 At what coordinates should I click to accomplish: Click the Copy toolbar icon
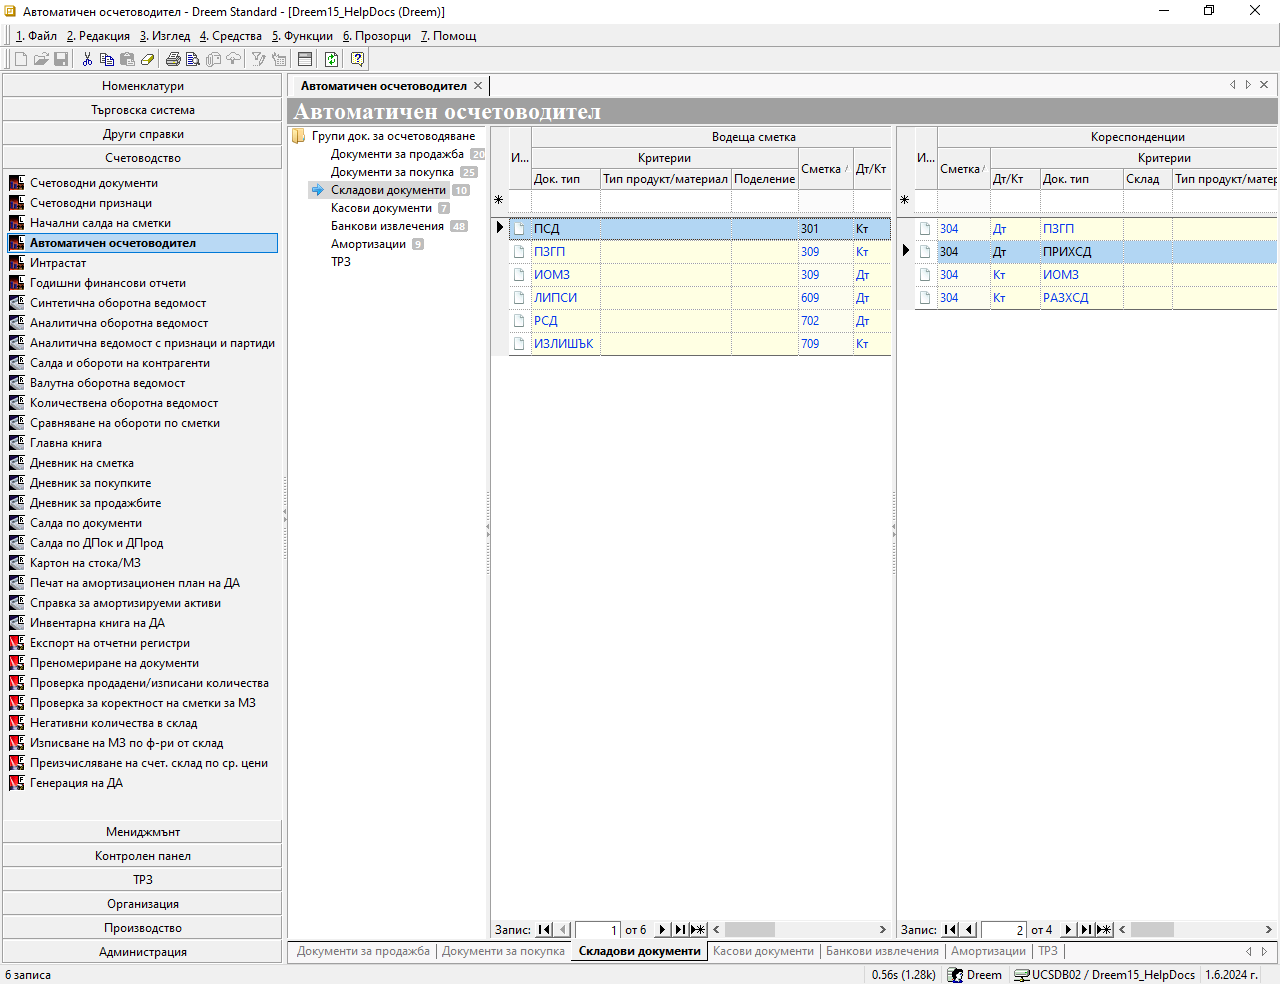coord(107,59)
